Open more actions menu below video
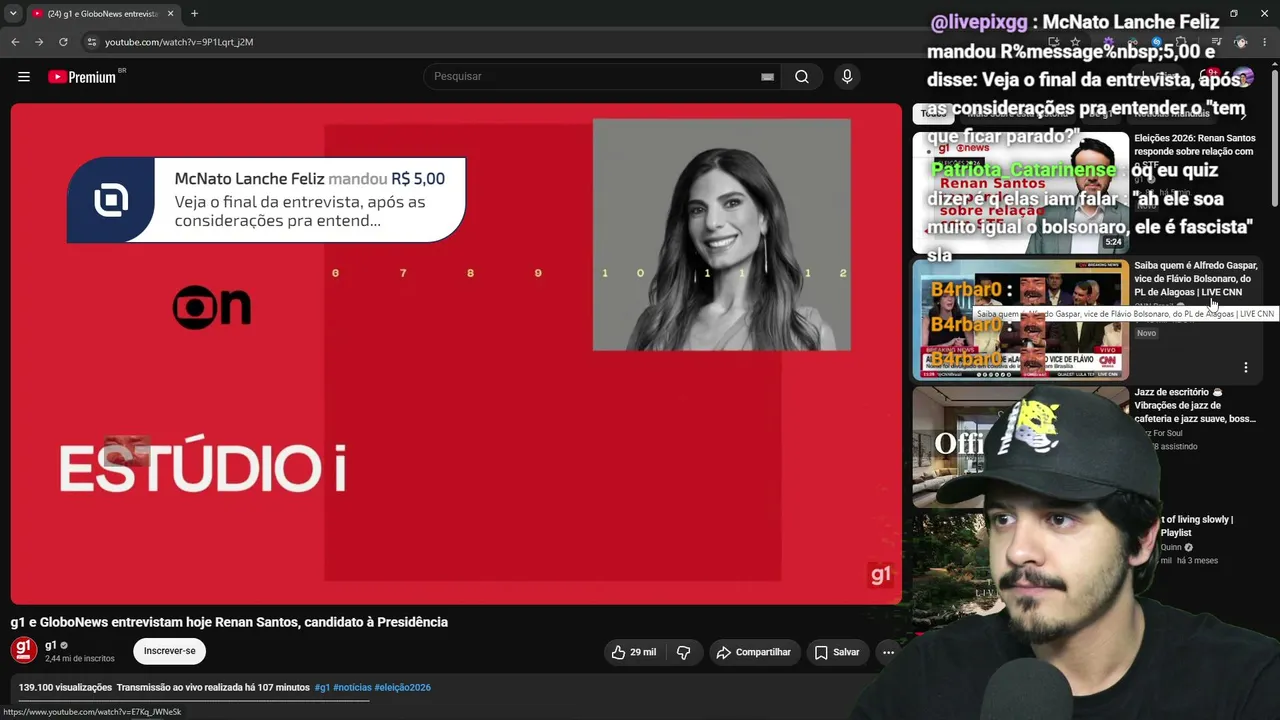Viewport: 1280px width, 720px height. pyautogui.click(x=888, y=652)
